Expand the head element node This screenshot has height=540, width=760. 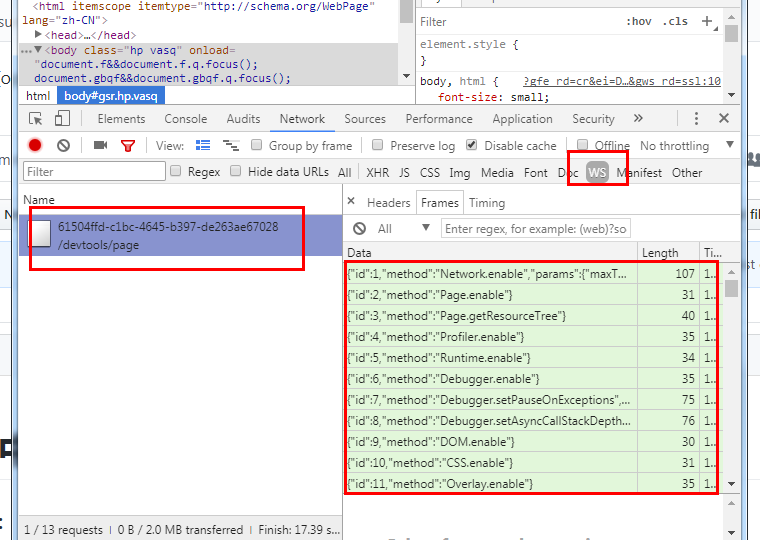[x=38, y=35]
